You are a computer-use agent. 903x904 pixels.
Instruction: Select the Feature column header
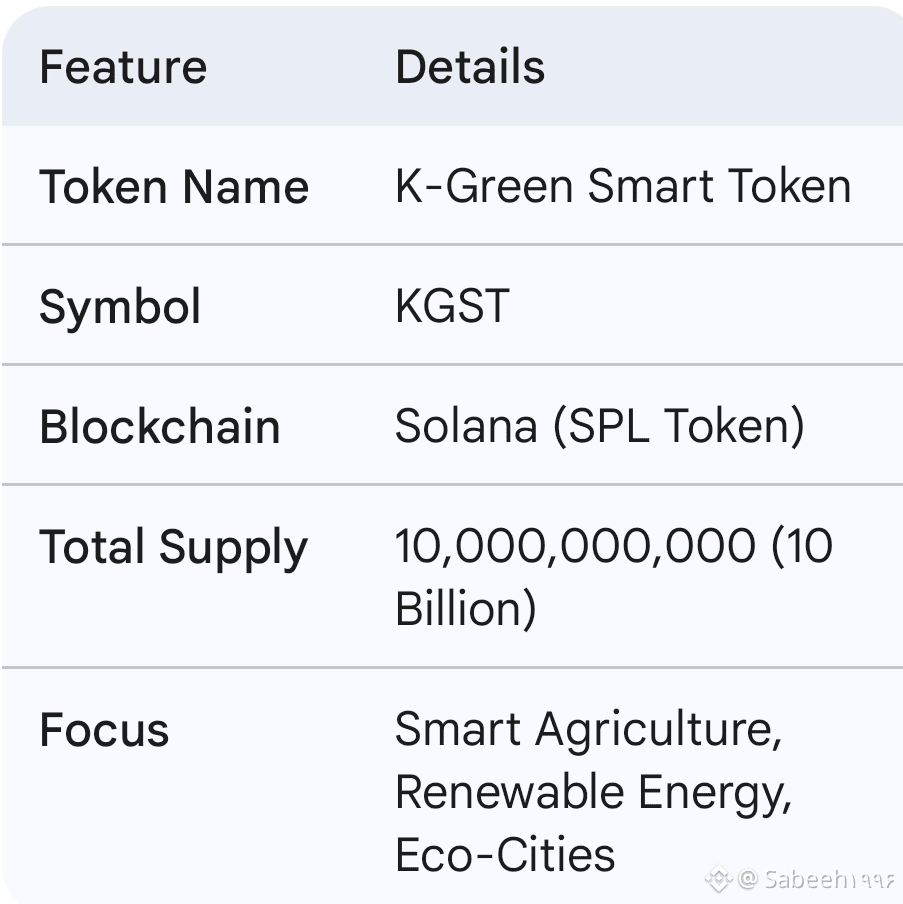pos(123,67)
